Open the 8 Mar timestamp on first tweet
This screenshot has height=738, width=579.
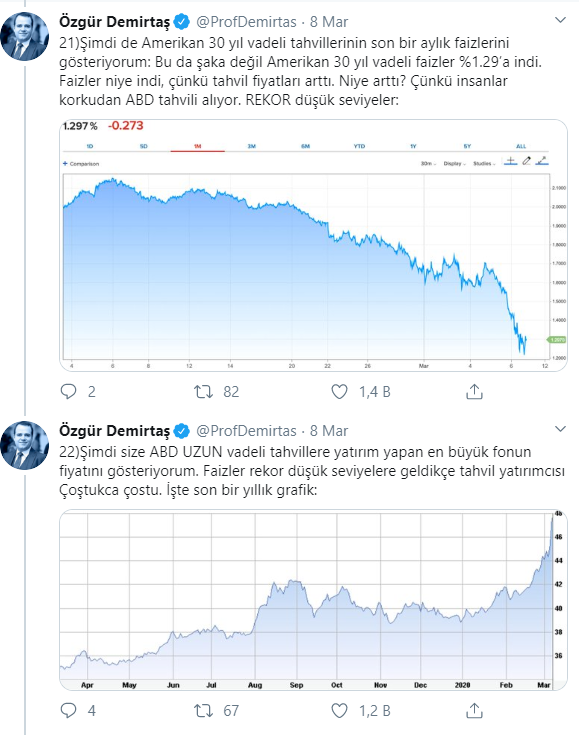point(329,22)
